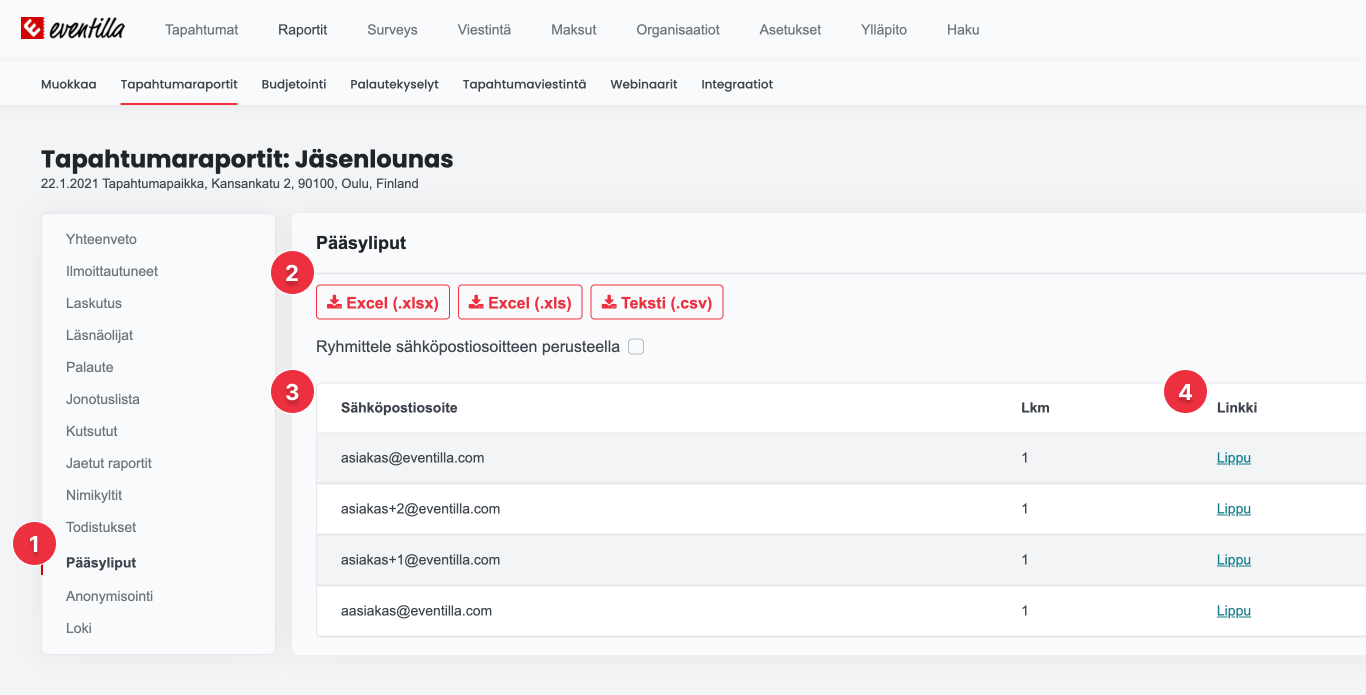The height and width of the screenshot is (695, 1366).
Task: Open Lippu link for asiakas+1@eventilla.com
Action: coord(1234,560)
